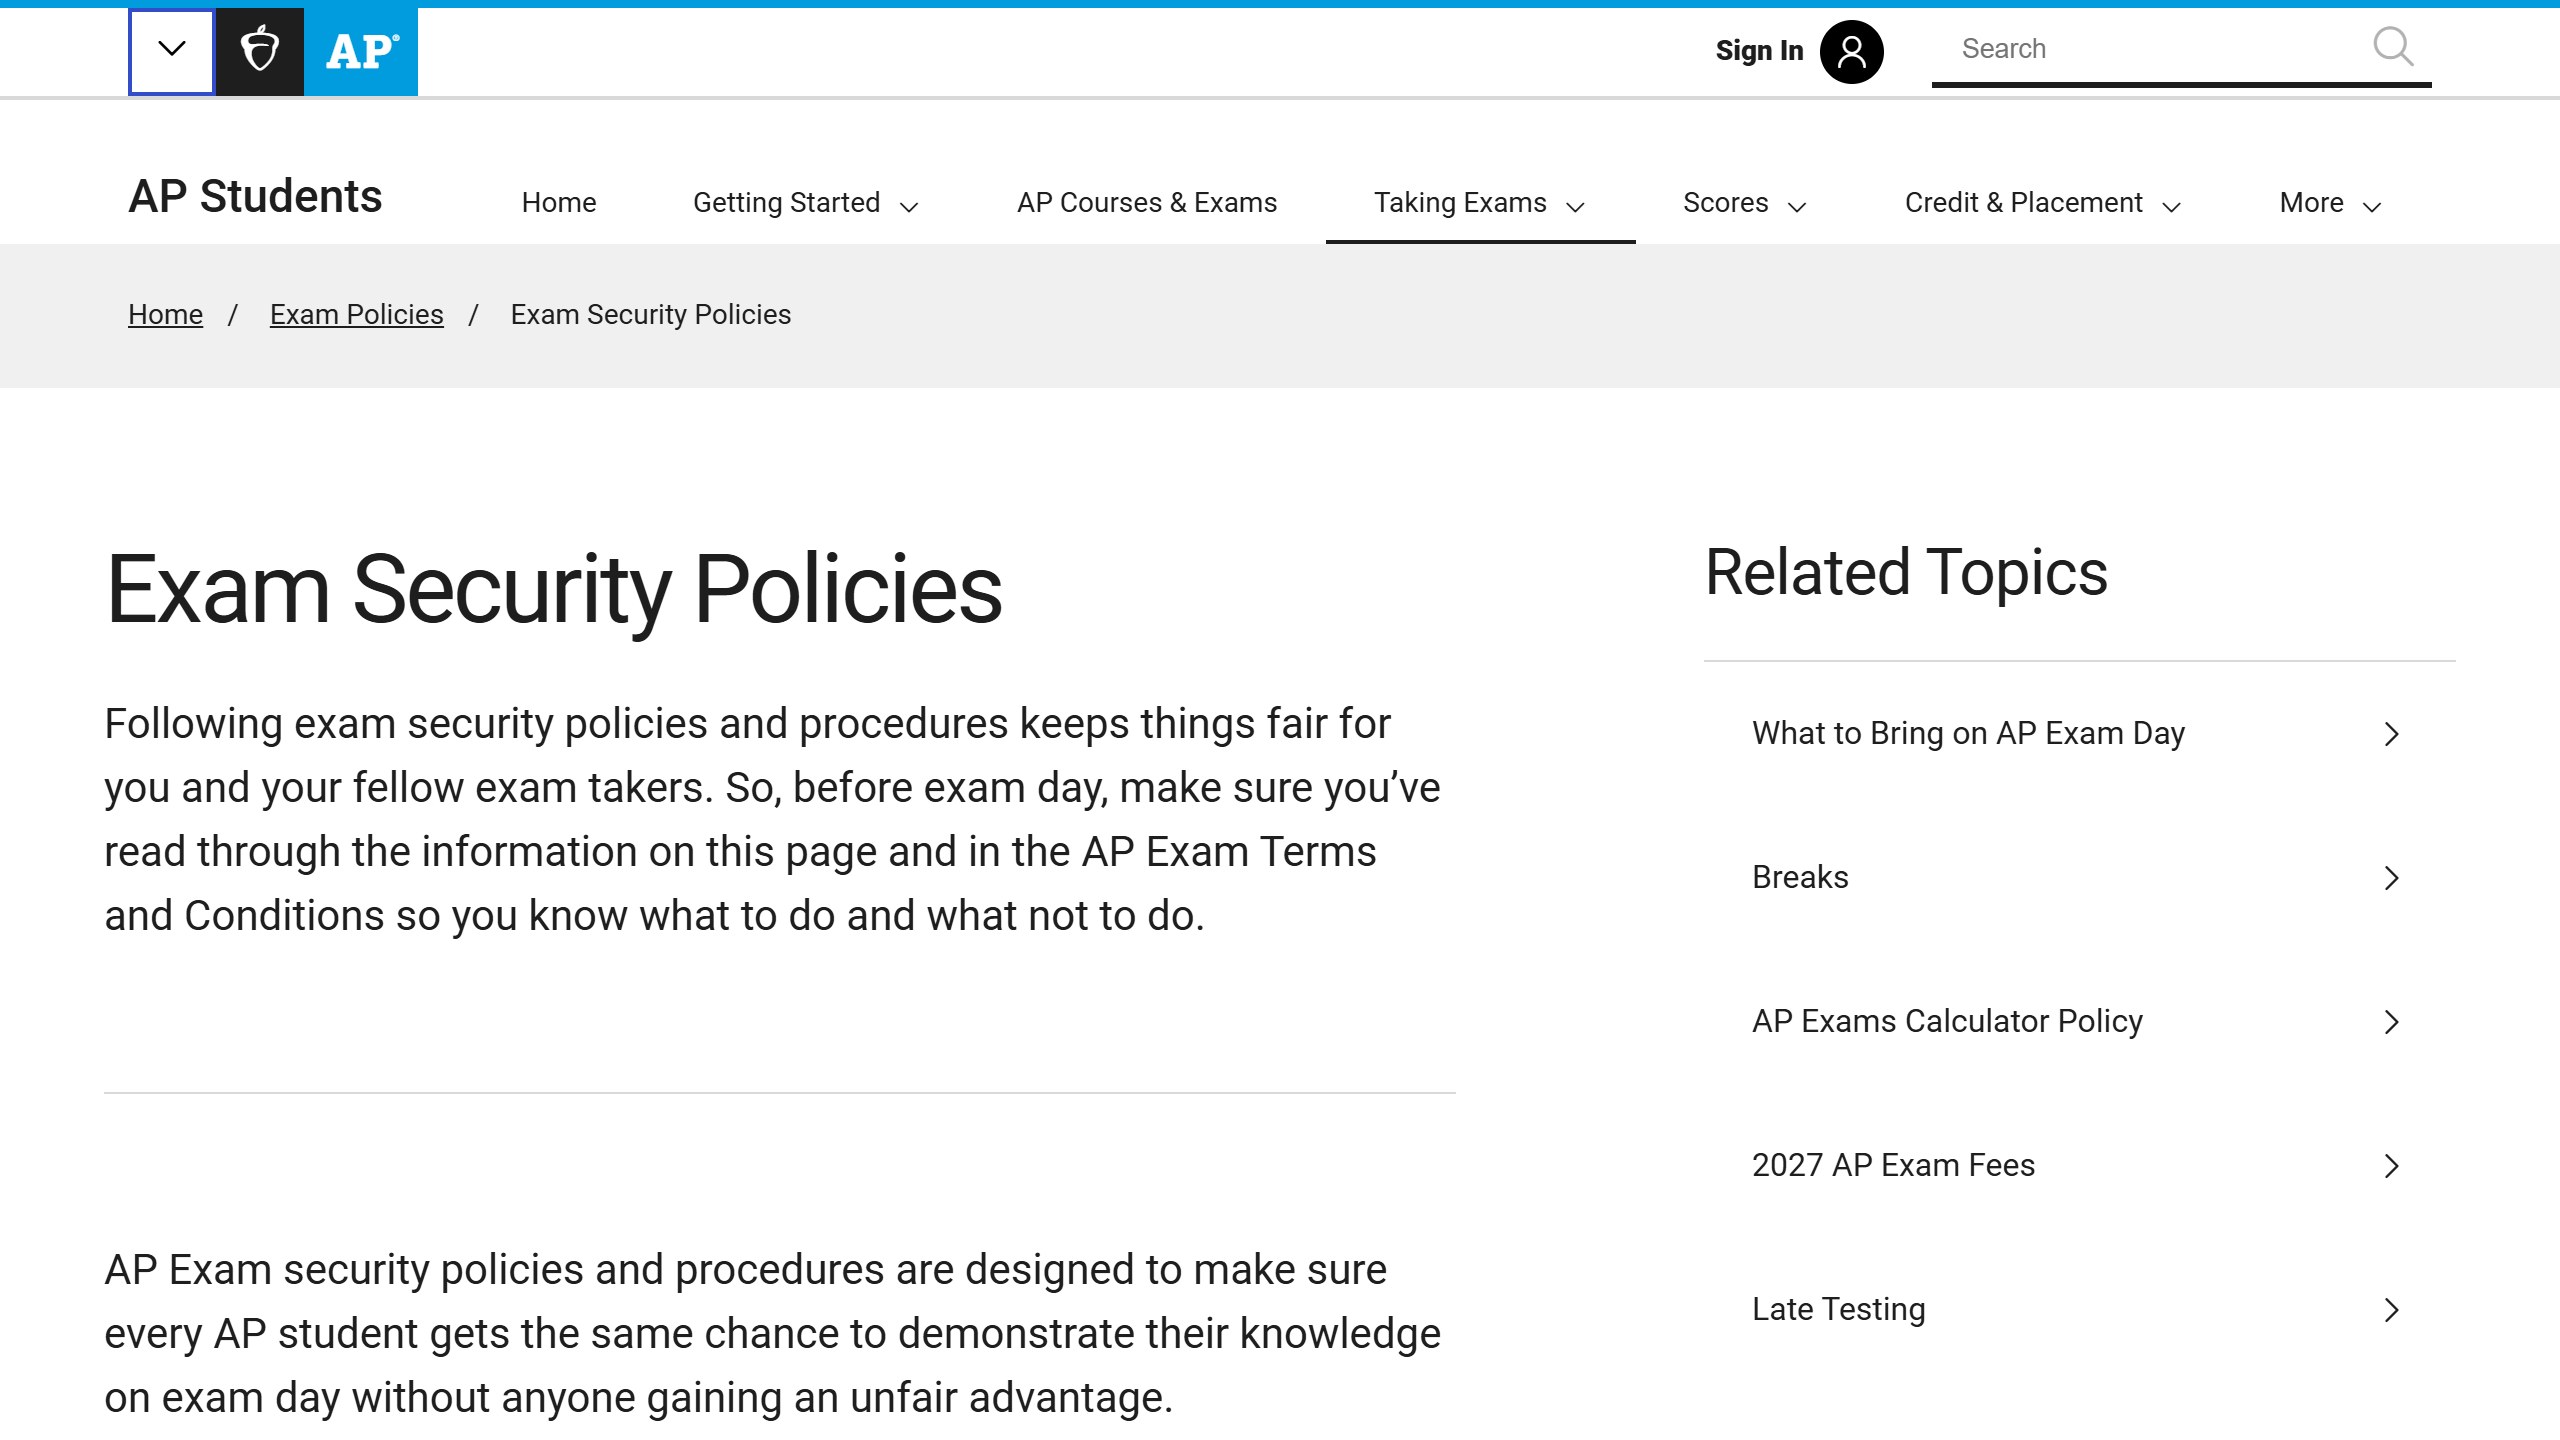Click arrow beside What to Bring on AP Exam Day
Image resolution: width=2560 pixels, height=1440 pixels.
[x=2391, y=734]
